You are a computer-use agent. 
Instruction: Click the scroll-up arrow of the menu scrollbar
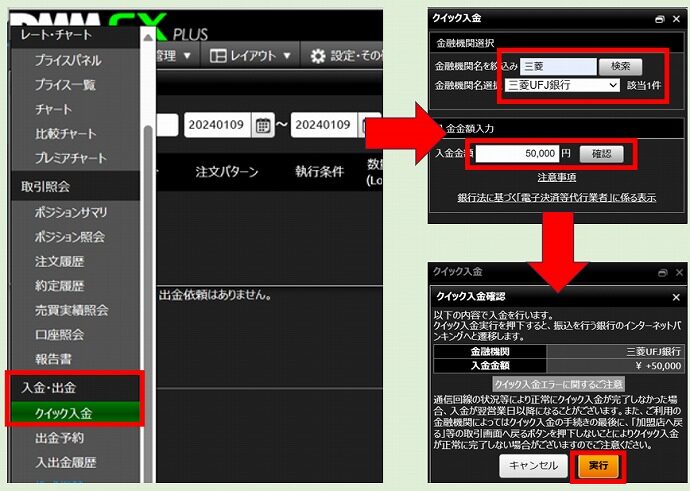pyautogui.click(x=149, y=33)
